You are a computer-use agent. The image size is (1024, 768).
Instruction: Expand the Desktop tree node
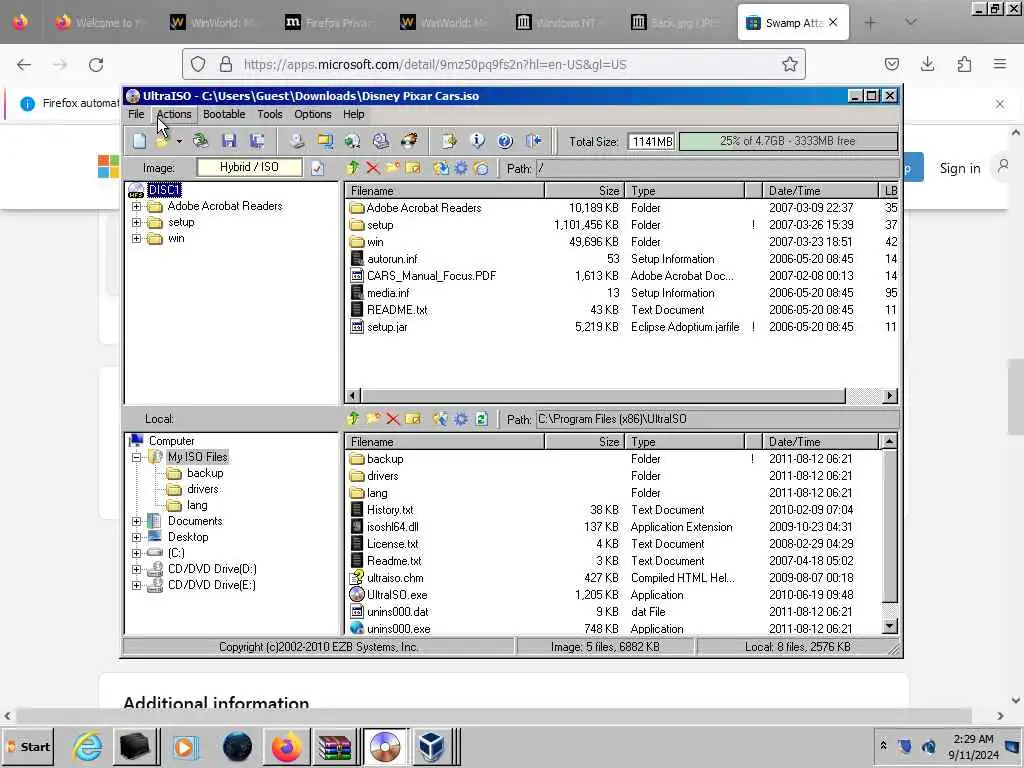(x=136, y=537)
